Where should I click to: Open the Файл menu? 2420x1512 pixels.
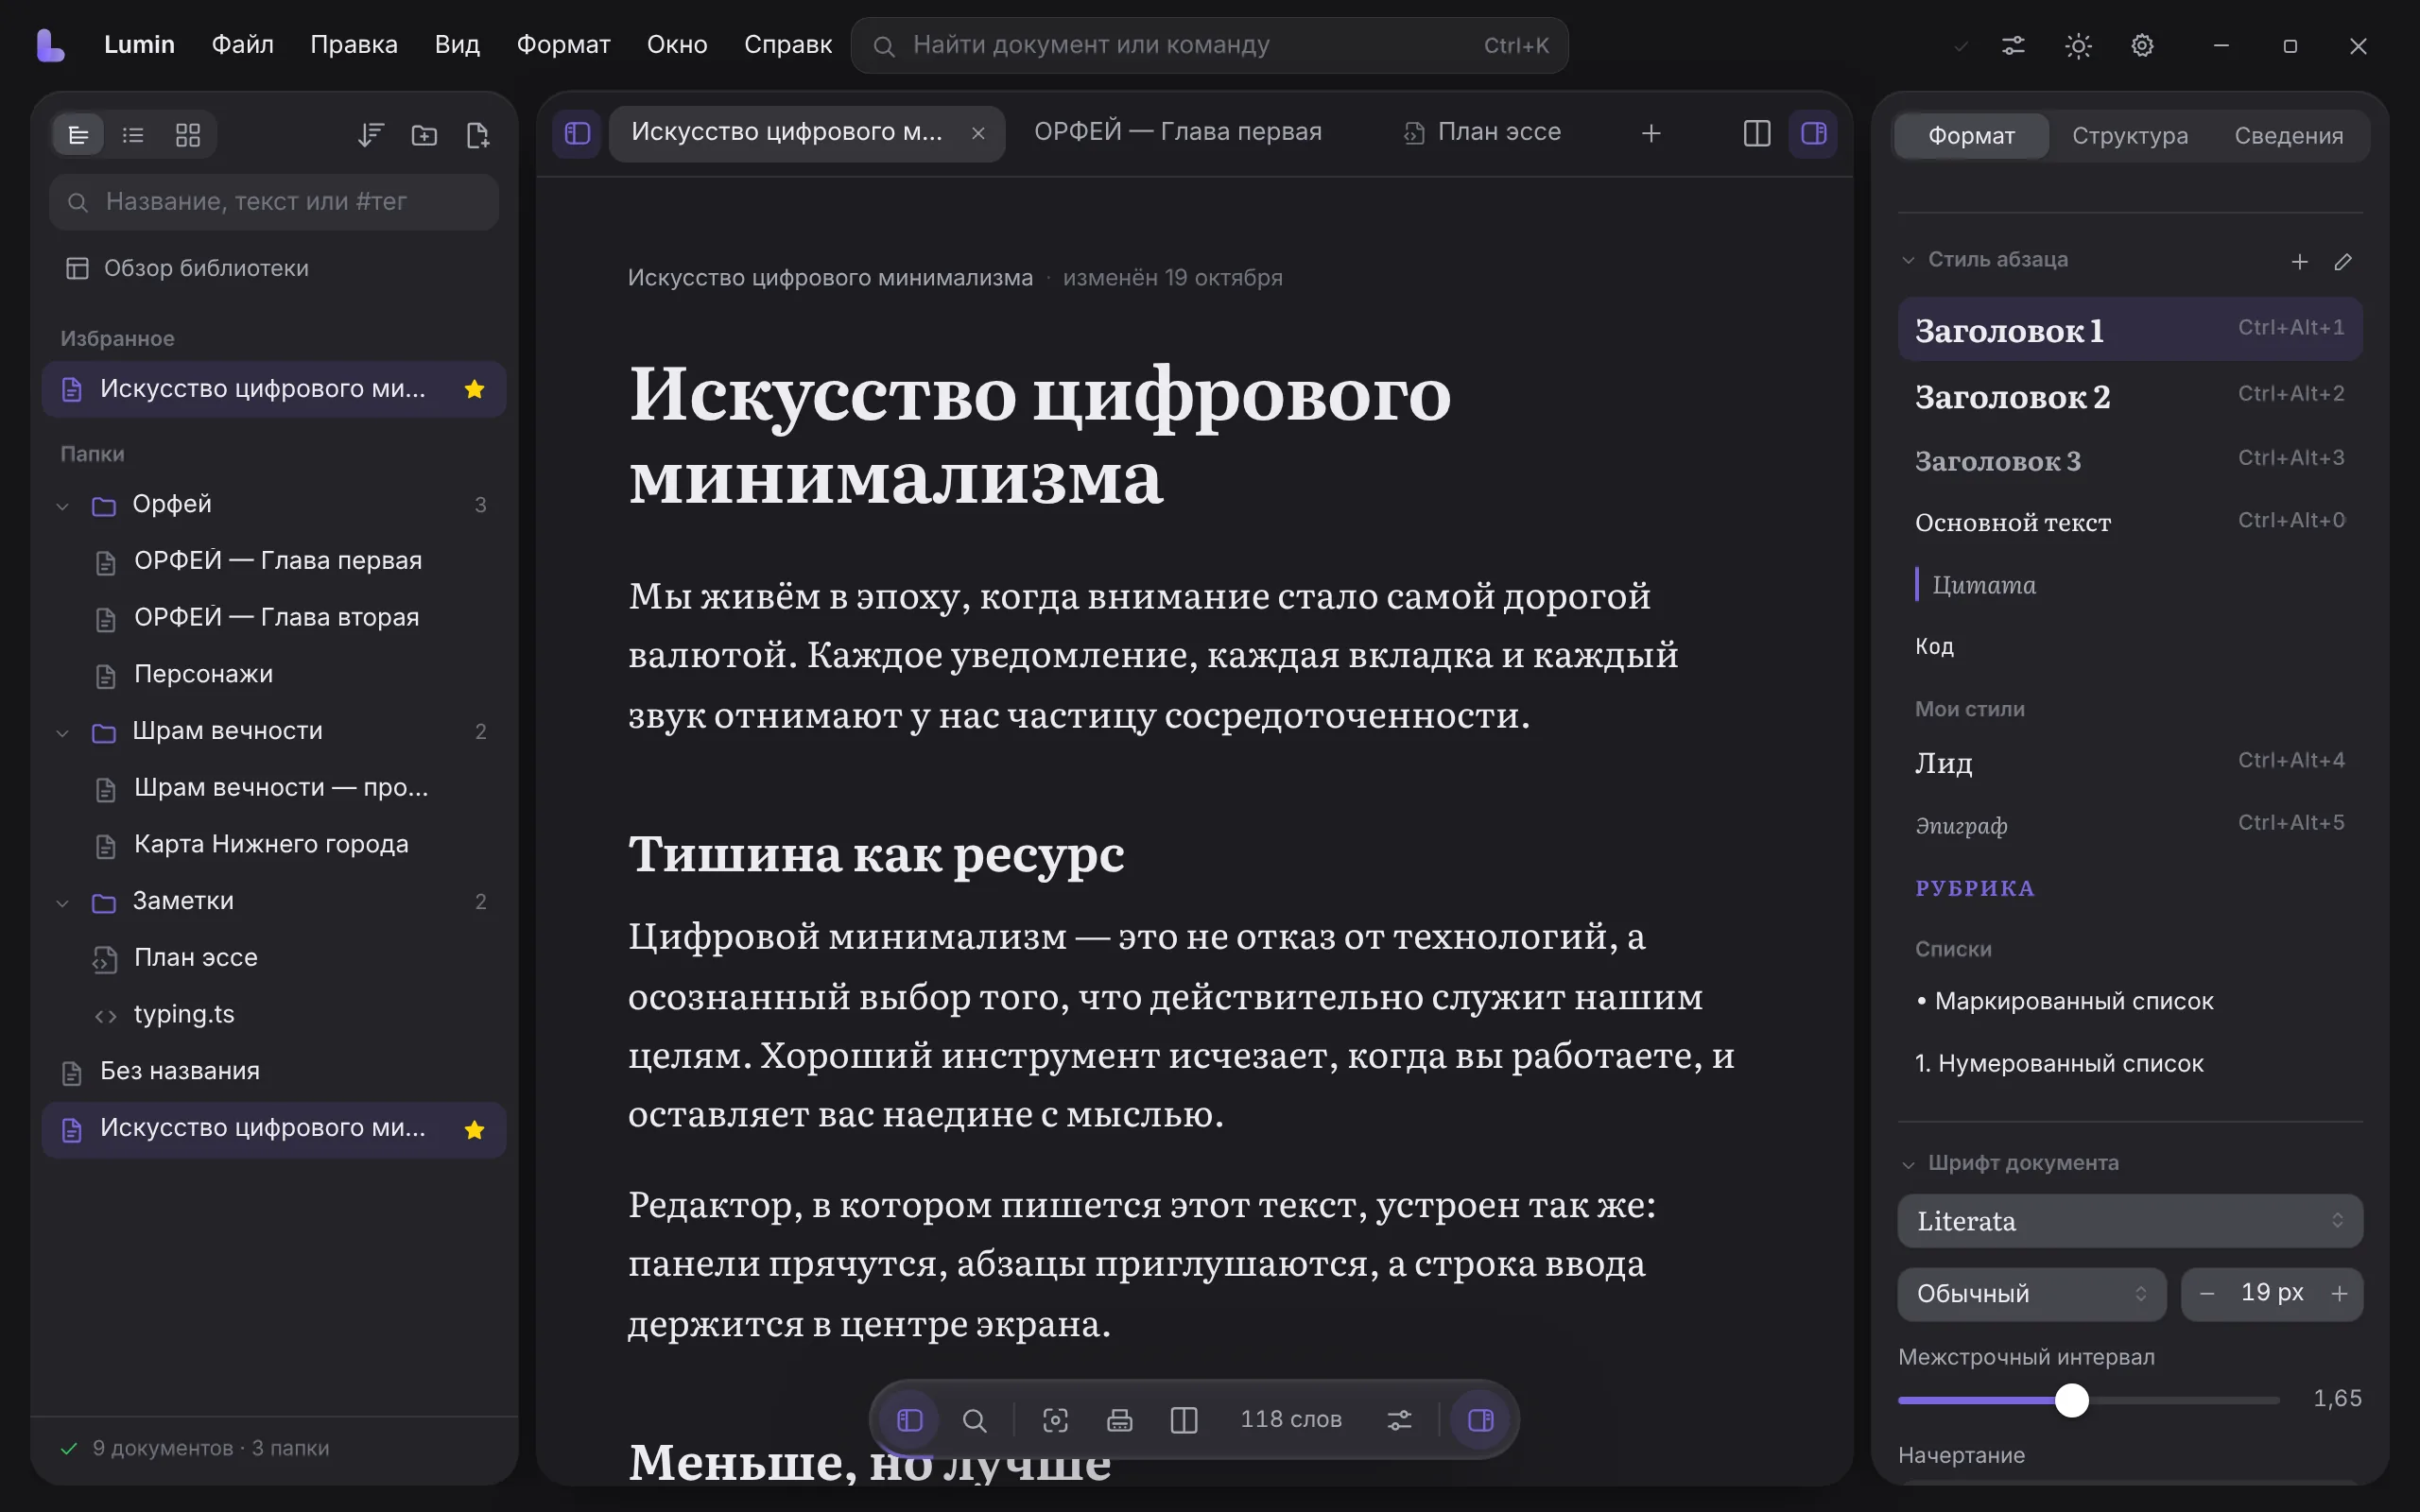242,45
